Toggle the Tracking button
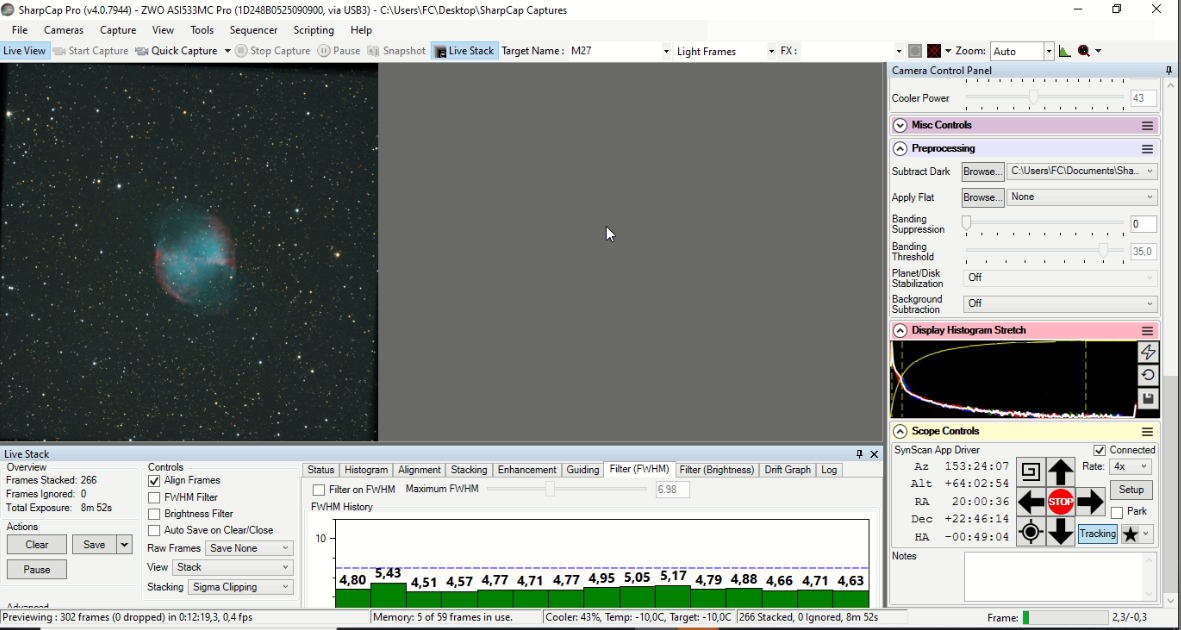Screen dimensions: 1181x630 [1097, 534]
